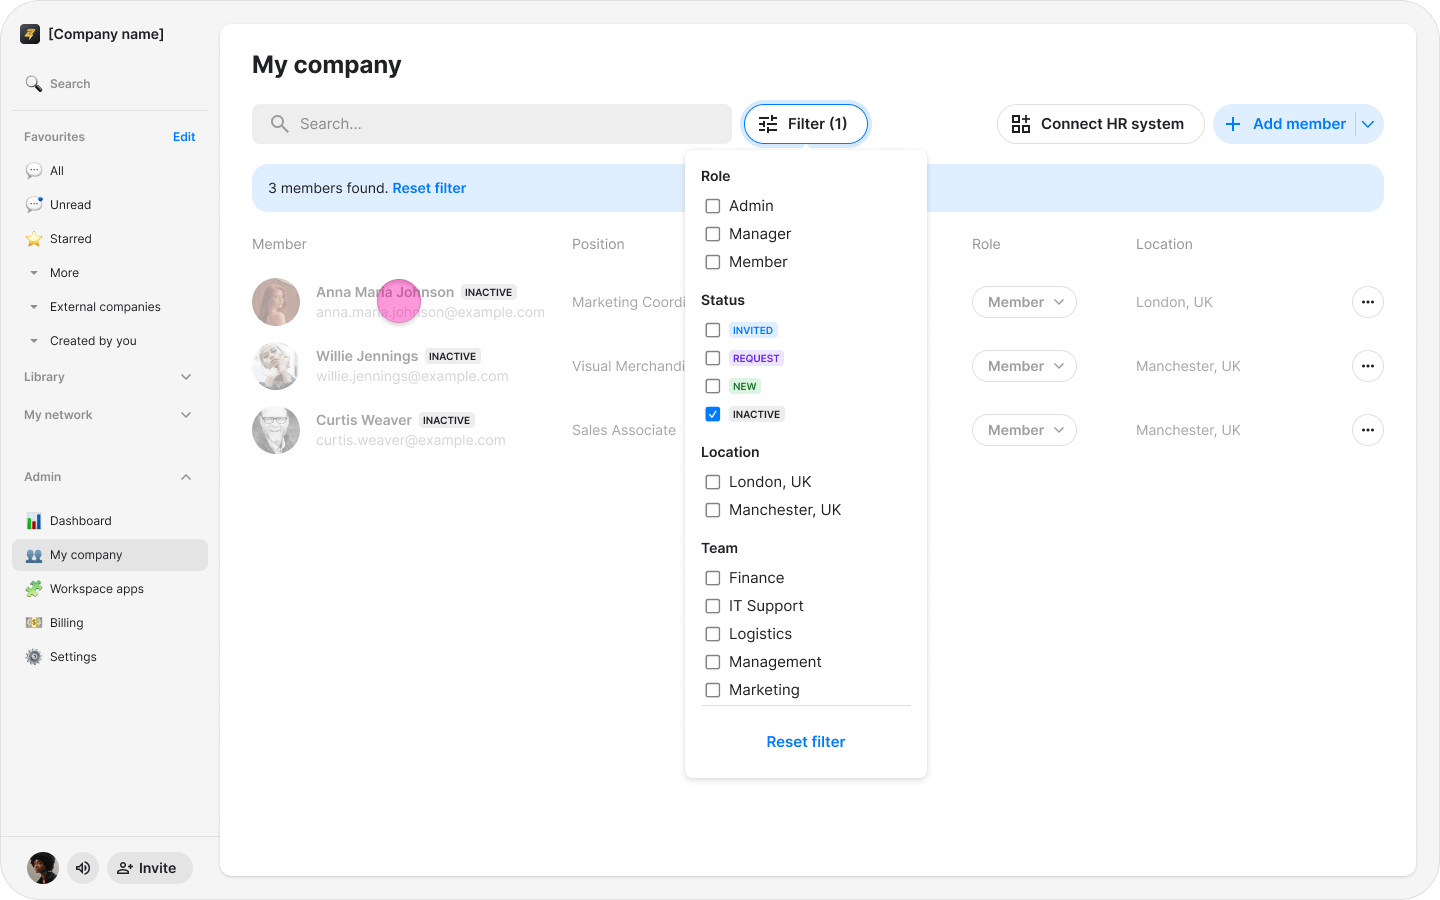Open Settings gear icon
This screenshot has height=900, width=1440.
(x=34, y=657)
